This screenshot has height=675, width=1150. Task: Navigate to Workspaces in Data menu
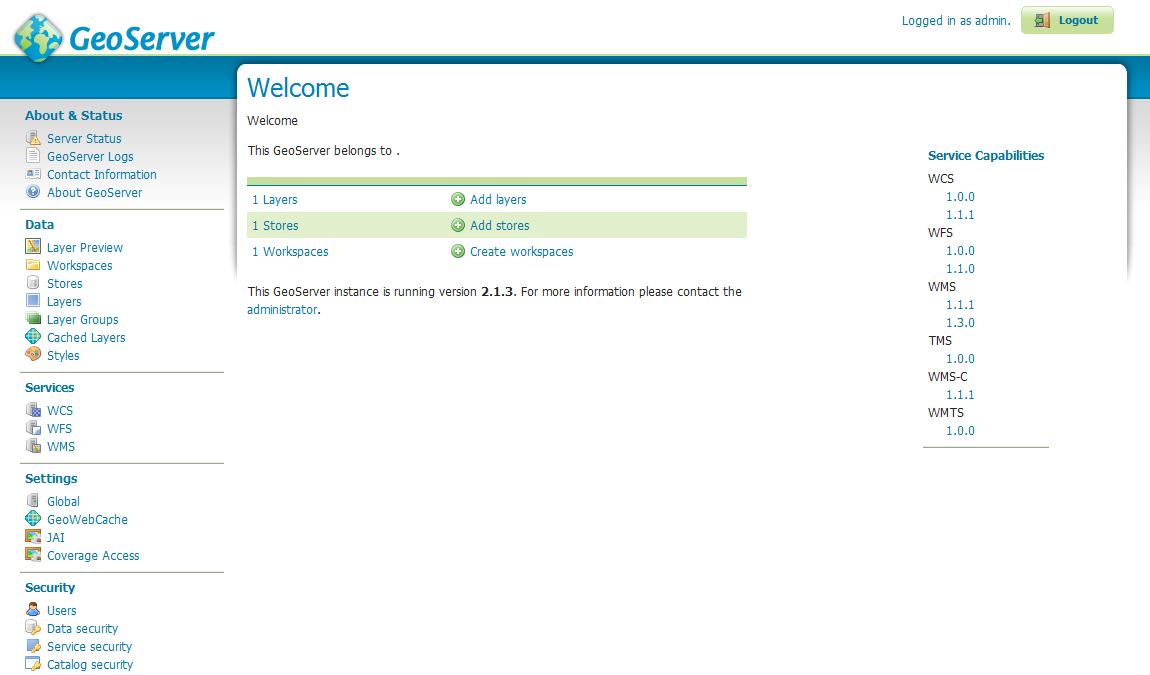80,266
